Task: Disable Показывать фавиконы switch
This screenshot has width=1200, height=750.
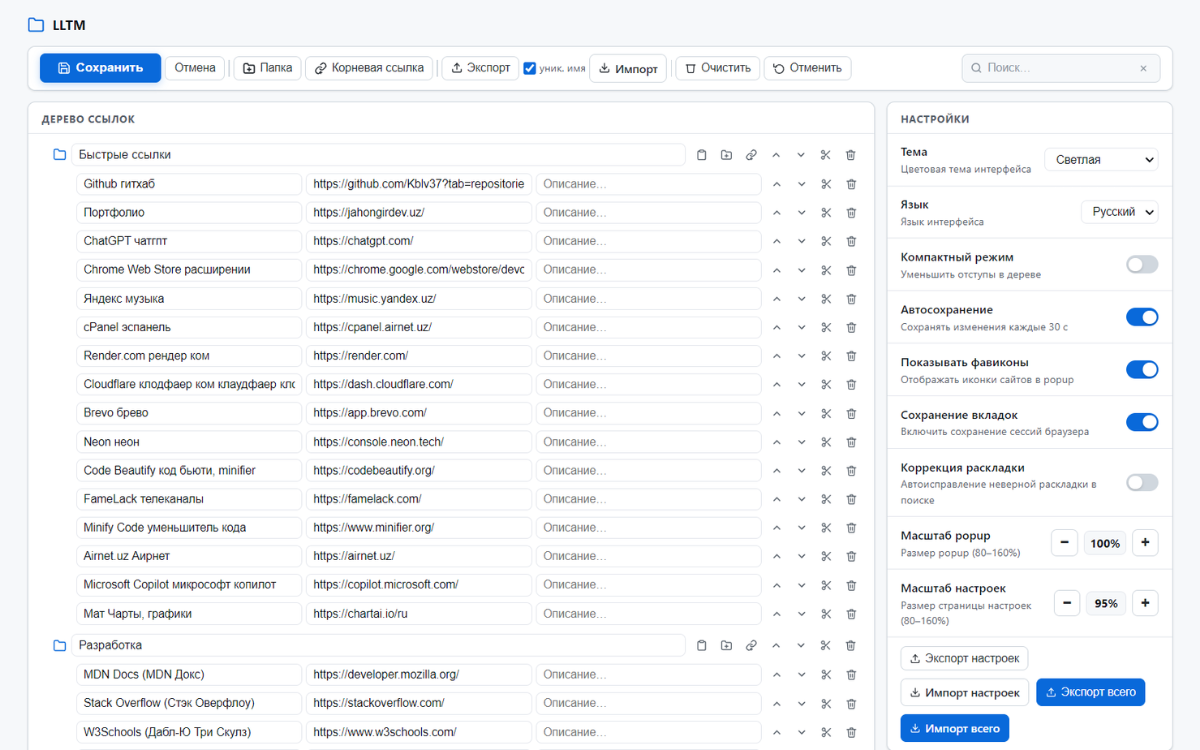Action: pyautogui.click(x=1142, y=369)
